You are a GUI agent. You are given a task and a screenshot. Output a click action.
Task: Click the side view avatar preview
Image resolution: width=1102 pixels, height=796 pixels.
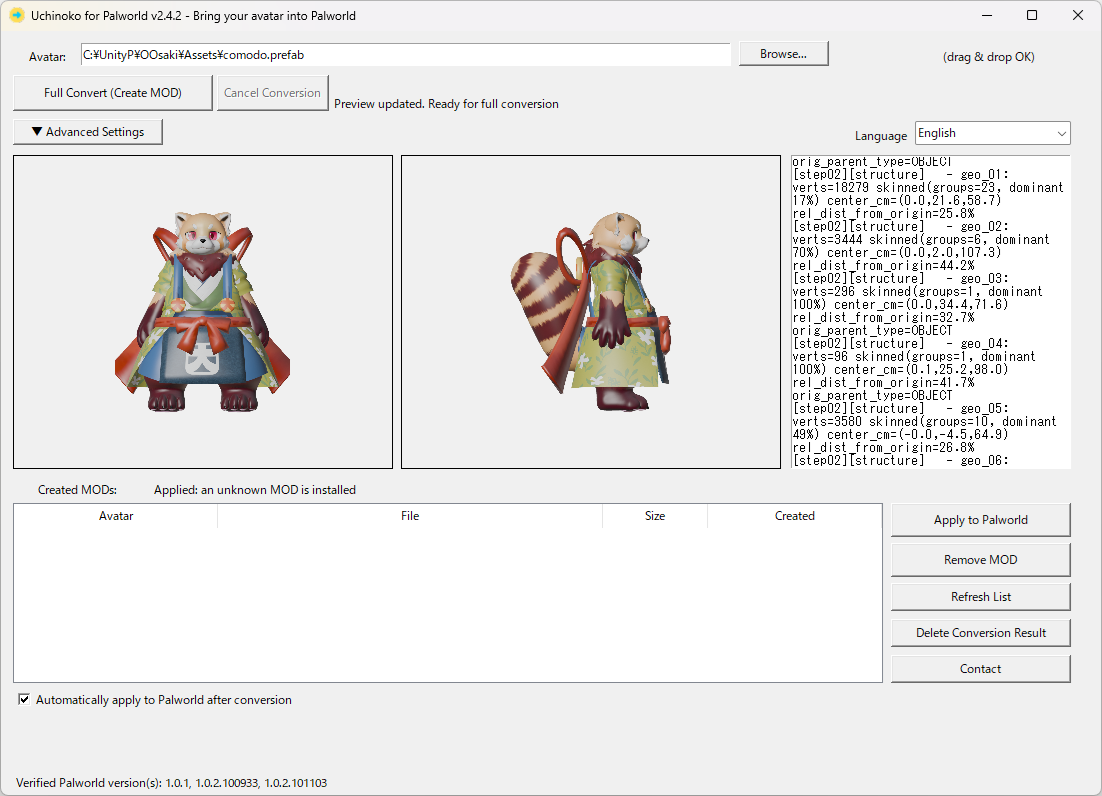[x=591, y=312]
